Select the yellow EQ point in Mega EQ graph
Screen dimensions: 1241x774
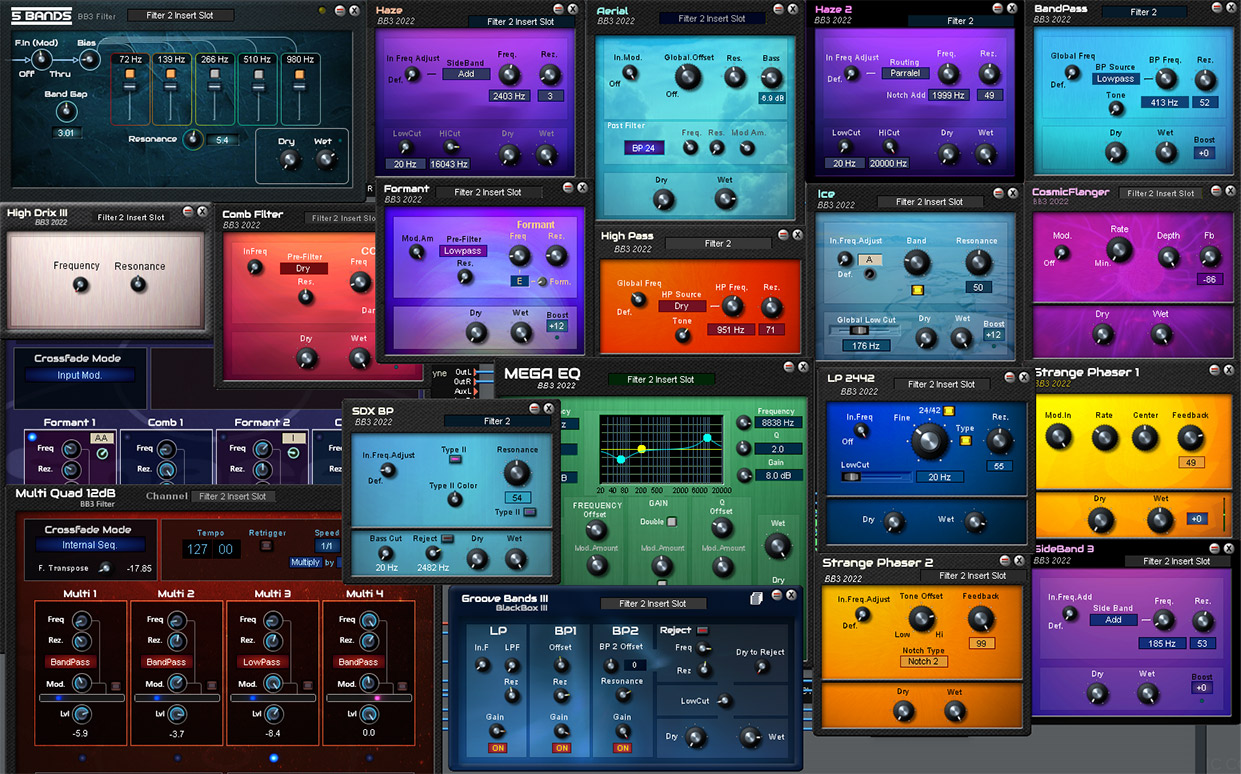(642, 450)
